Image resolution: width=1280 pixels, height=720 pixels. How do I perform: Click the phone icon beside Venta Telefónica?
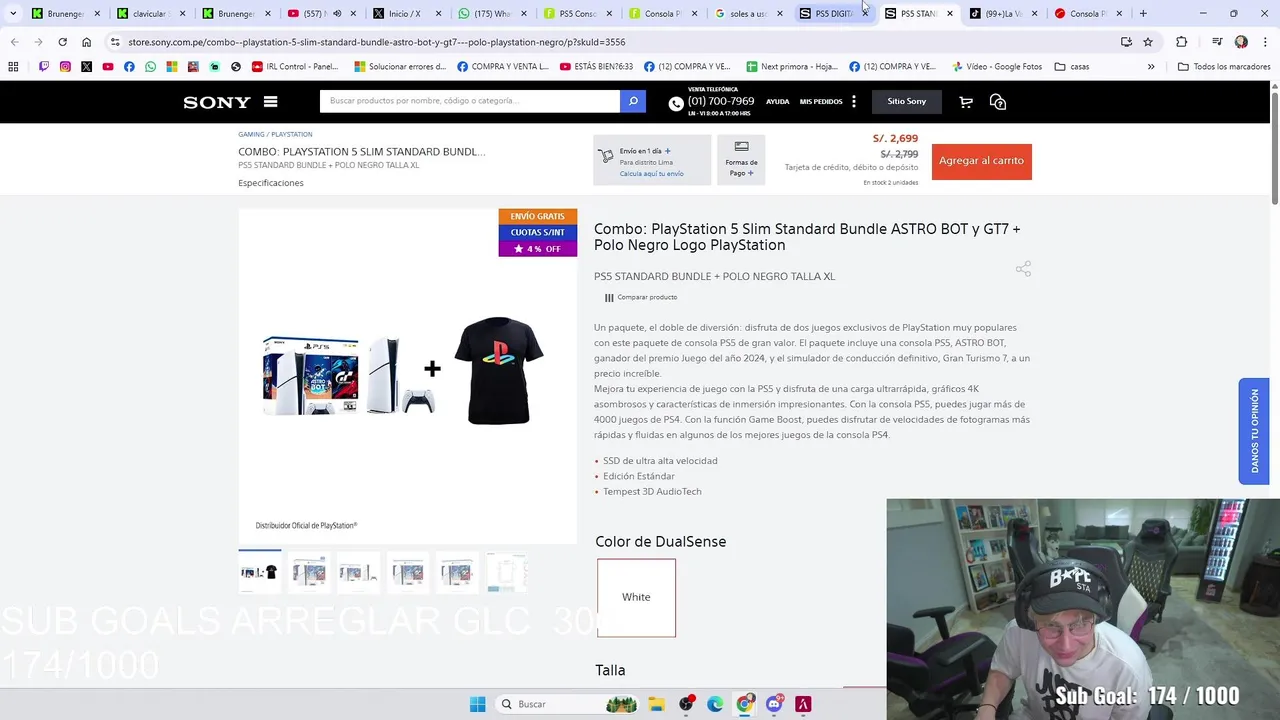(676, 103)
